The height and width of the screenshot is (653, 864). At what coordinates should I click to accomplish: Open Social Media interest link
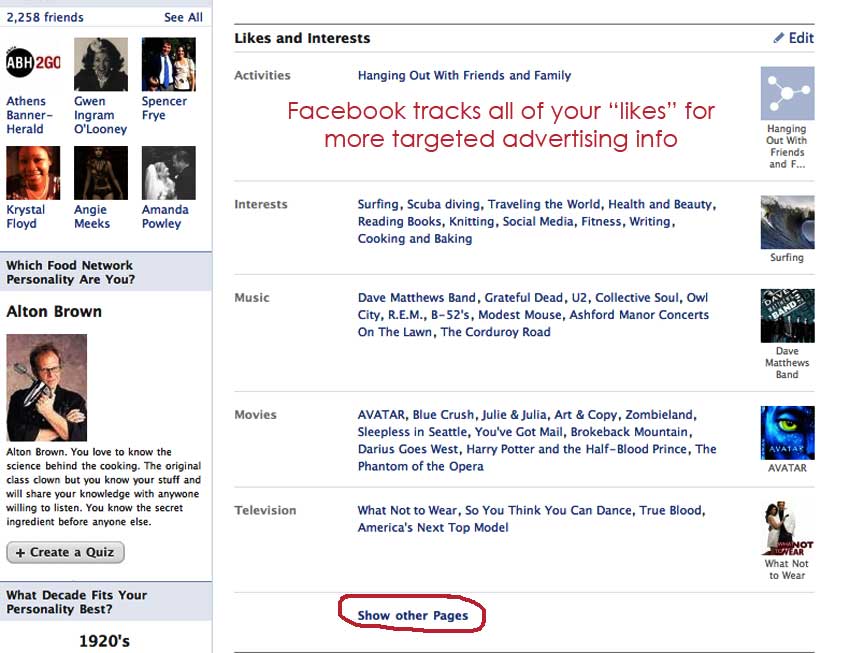(538, 221)
